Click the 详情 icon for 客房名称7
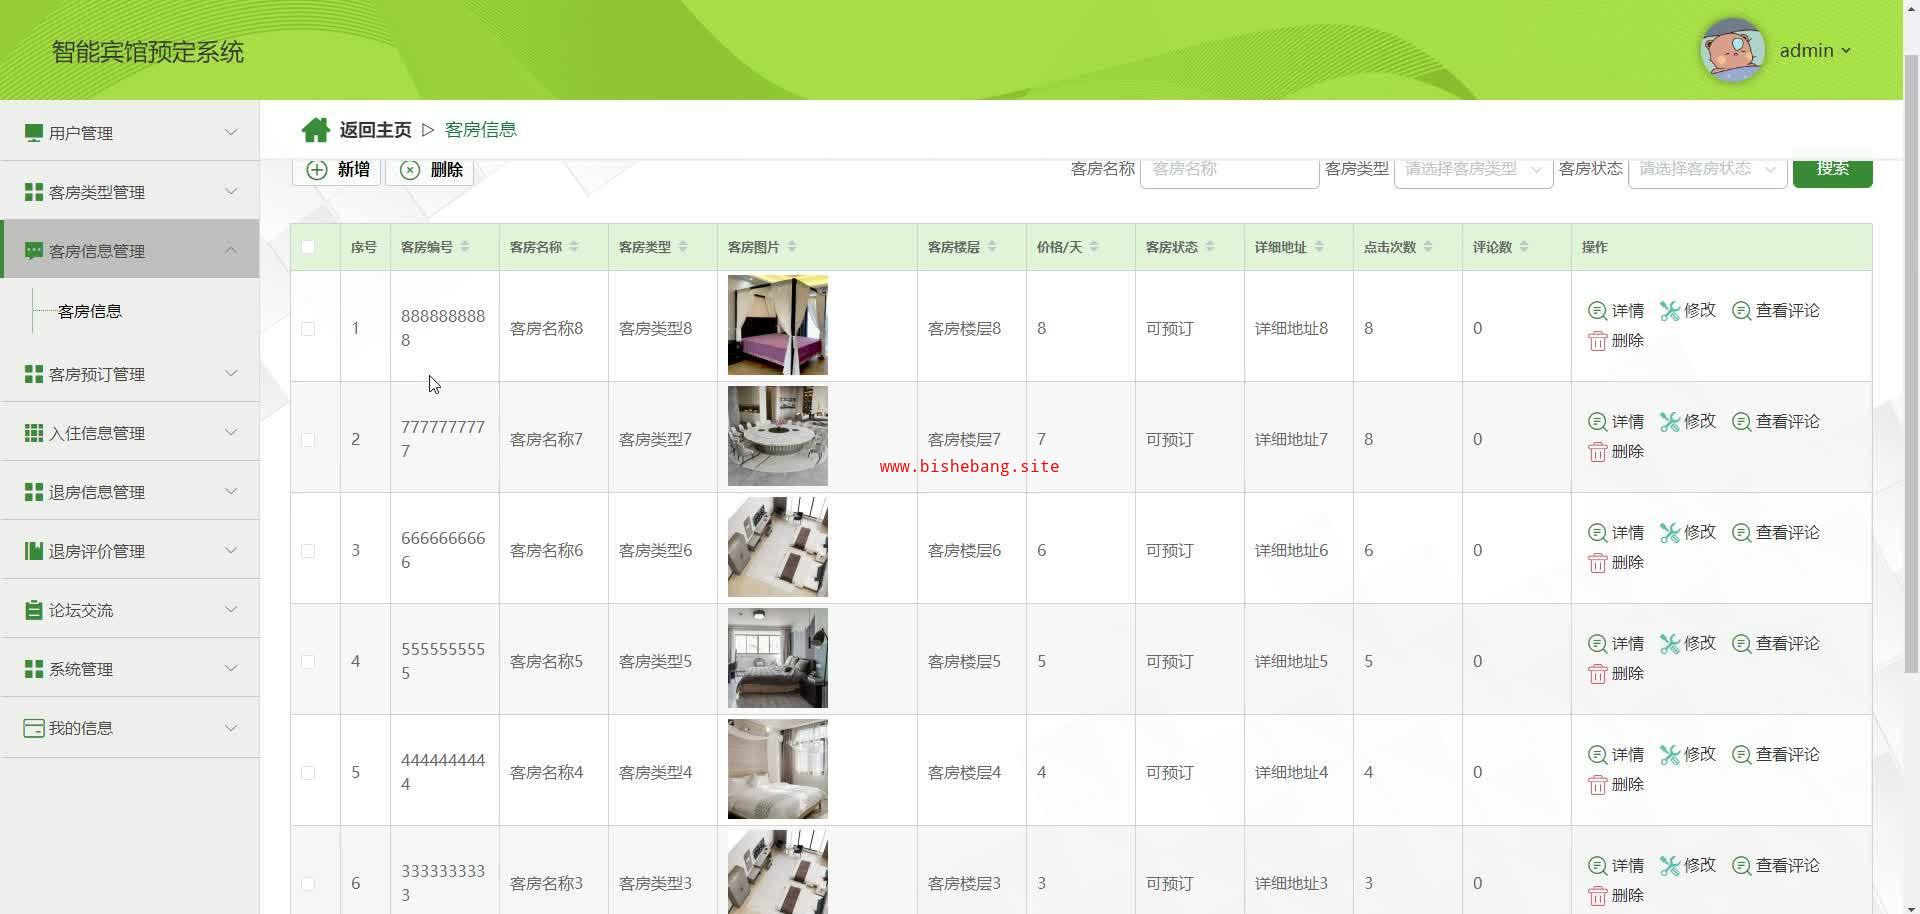 [x=1598, y=422]
